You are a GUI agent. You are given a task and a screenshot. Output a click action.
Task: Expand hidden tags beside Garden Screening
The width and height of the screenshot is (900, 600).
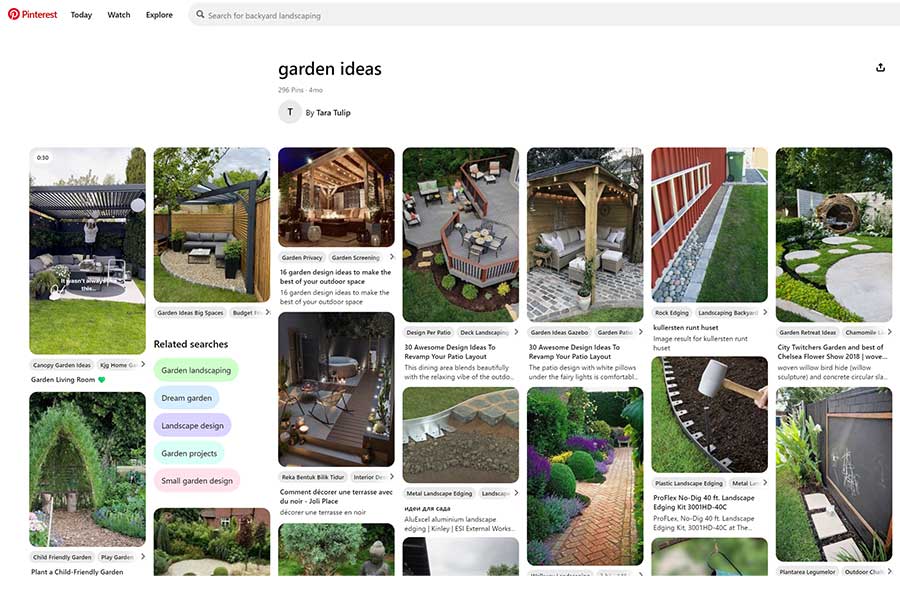pos(391,257)
